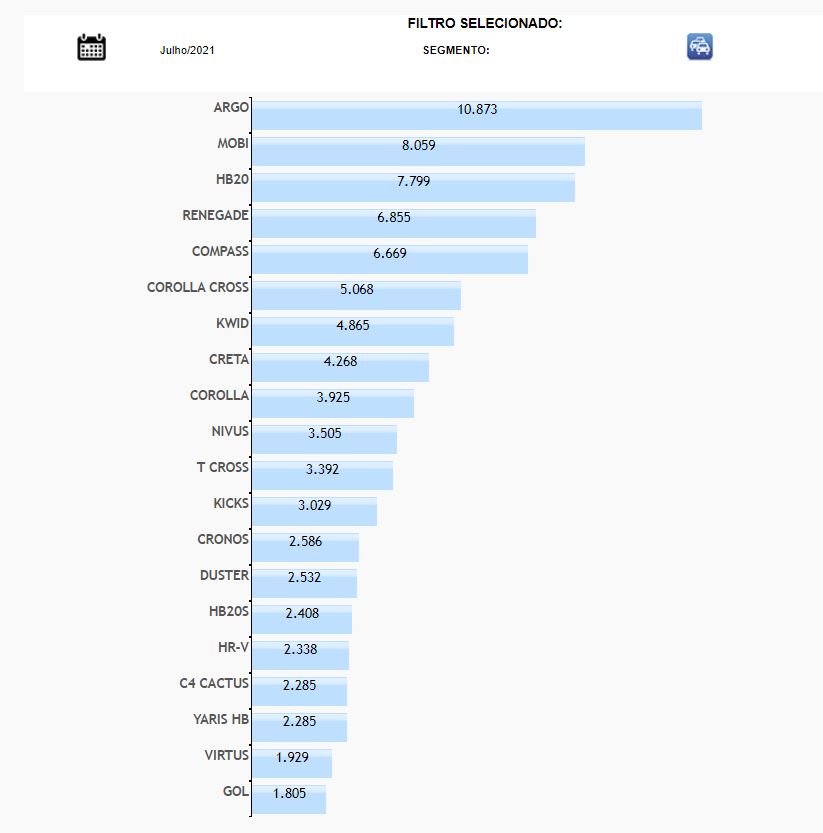Click the YARIS HB axis label

tap(221, 719)
